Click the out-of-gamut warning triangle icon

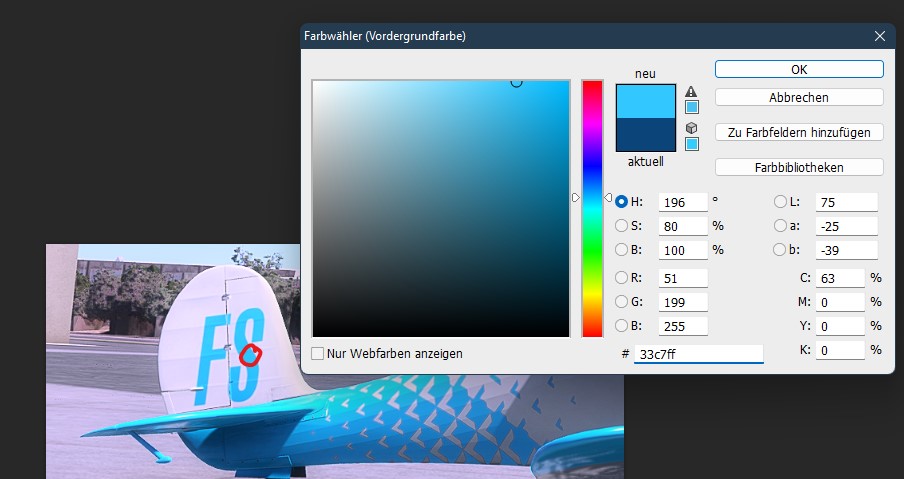click(x=691, y=92)
